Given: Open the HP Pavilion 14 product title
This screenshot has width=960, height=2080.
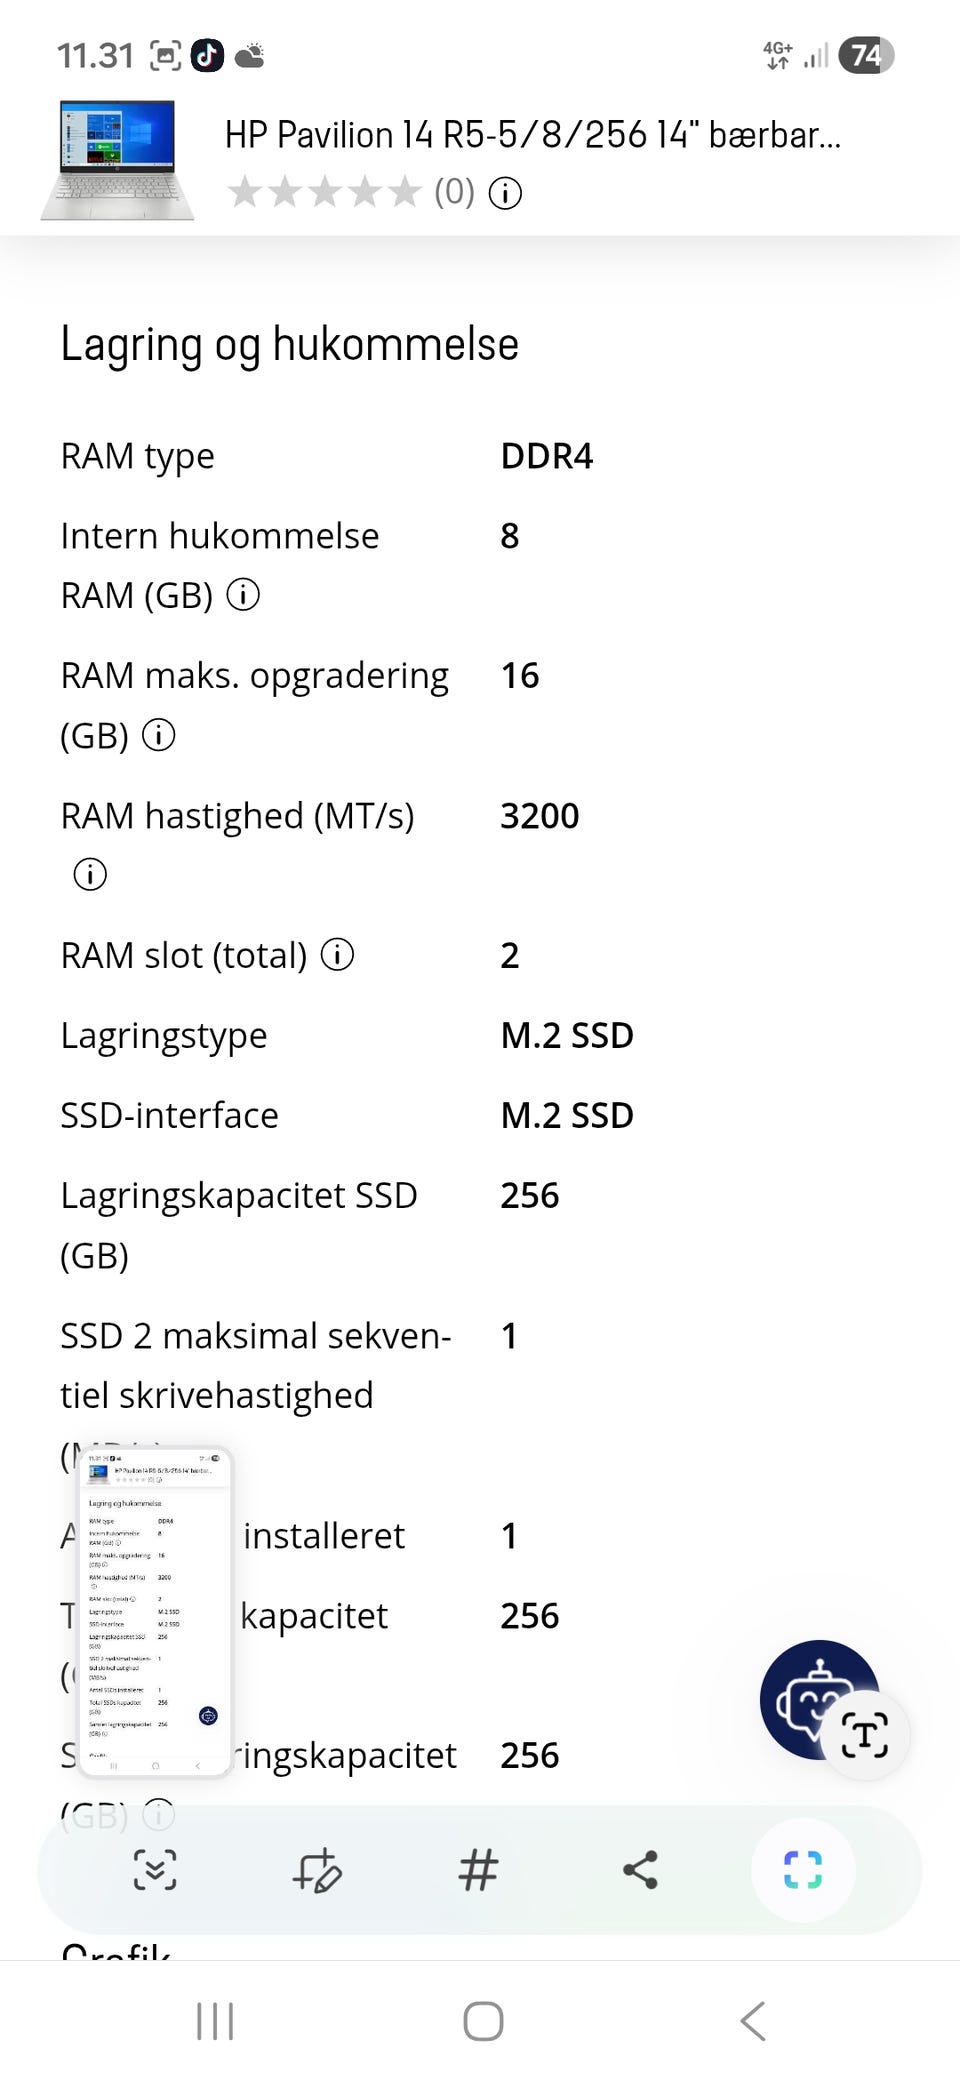Looking at the screenshot, I should tap(532, 135).
